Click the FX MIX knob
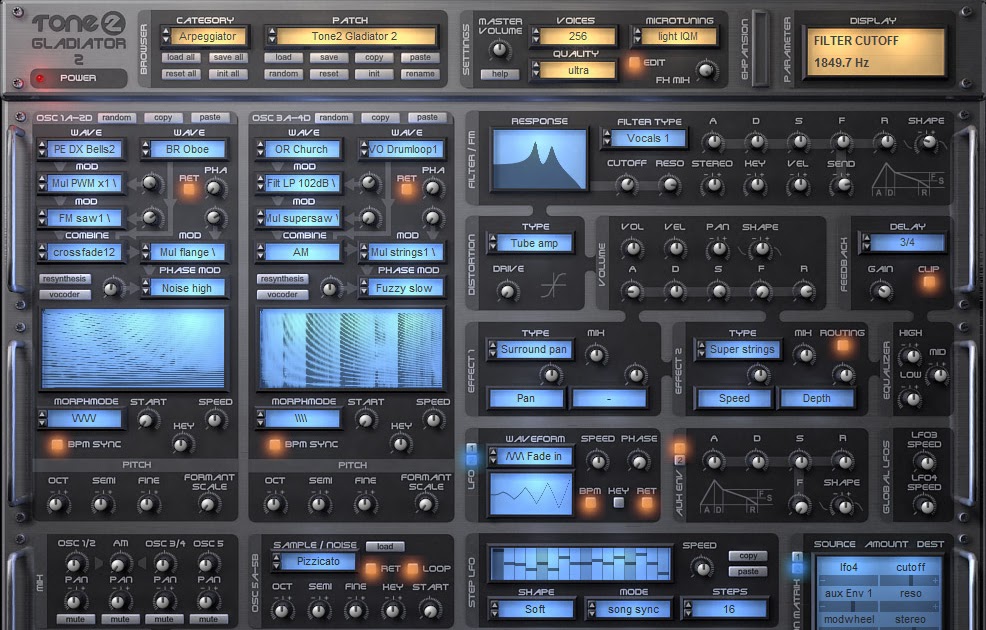Image resolution: width=986 pixels, height=630 pixels. [706, 70]
